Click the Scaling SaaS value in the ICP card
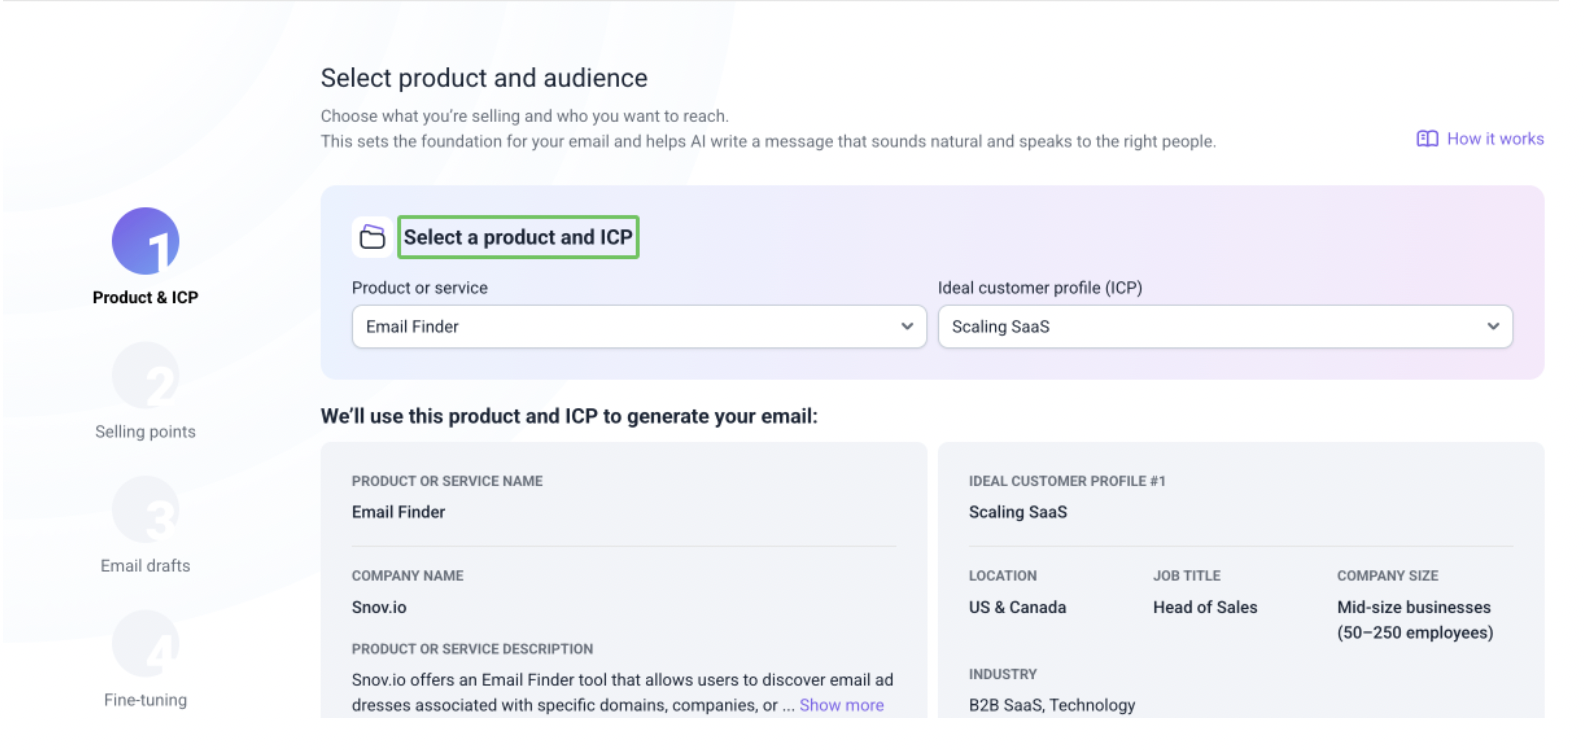 pos(1018,512)
